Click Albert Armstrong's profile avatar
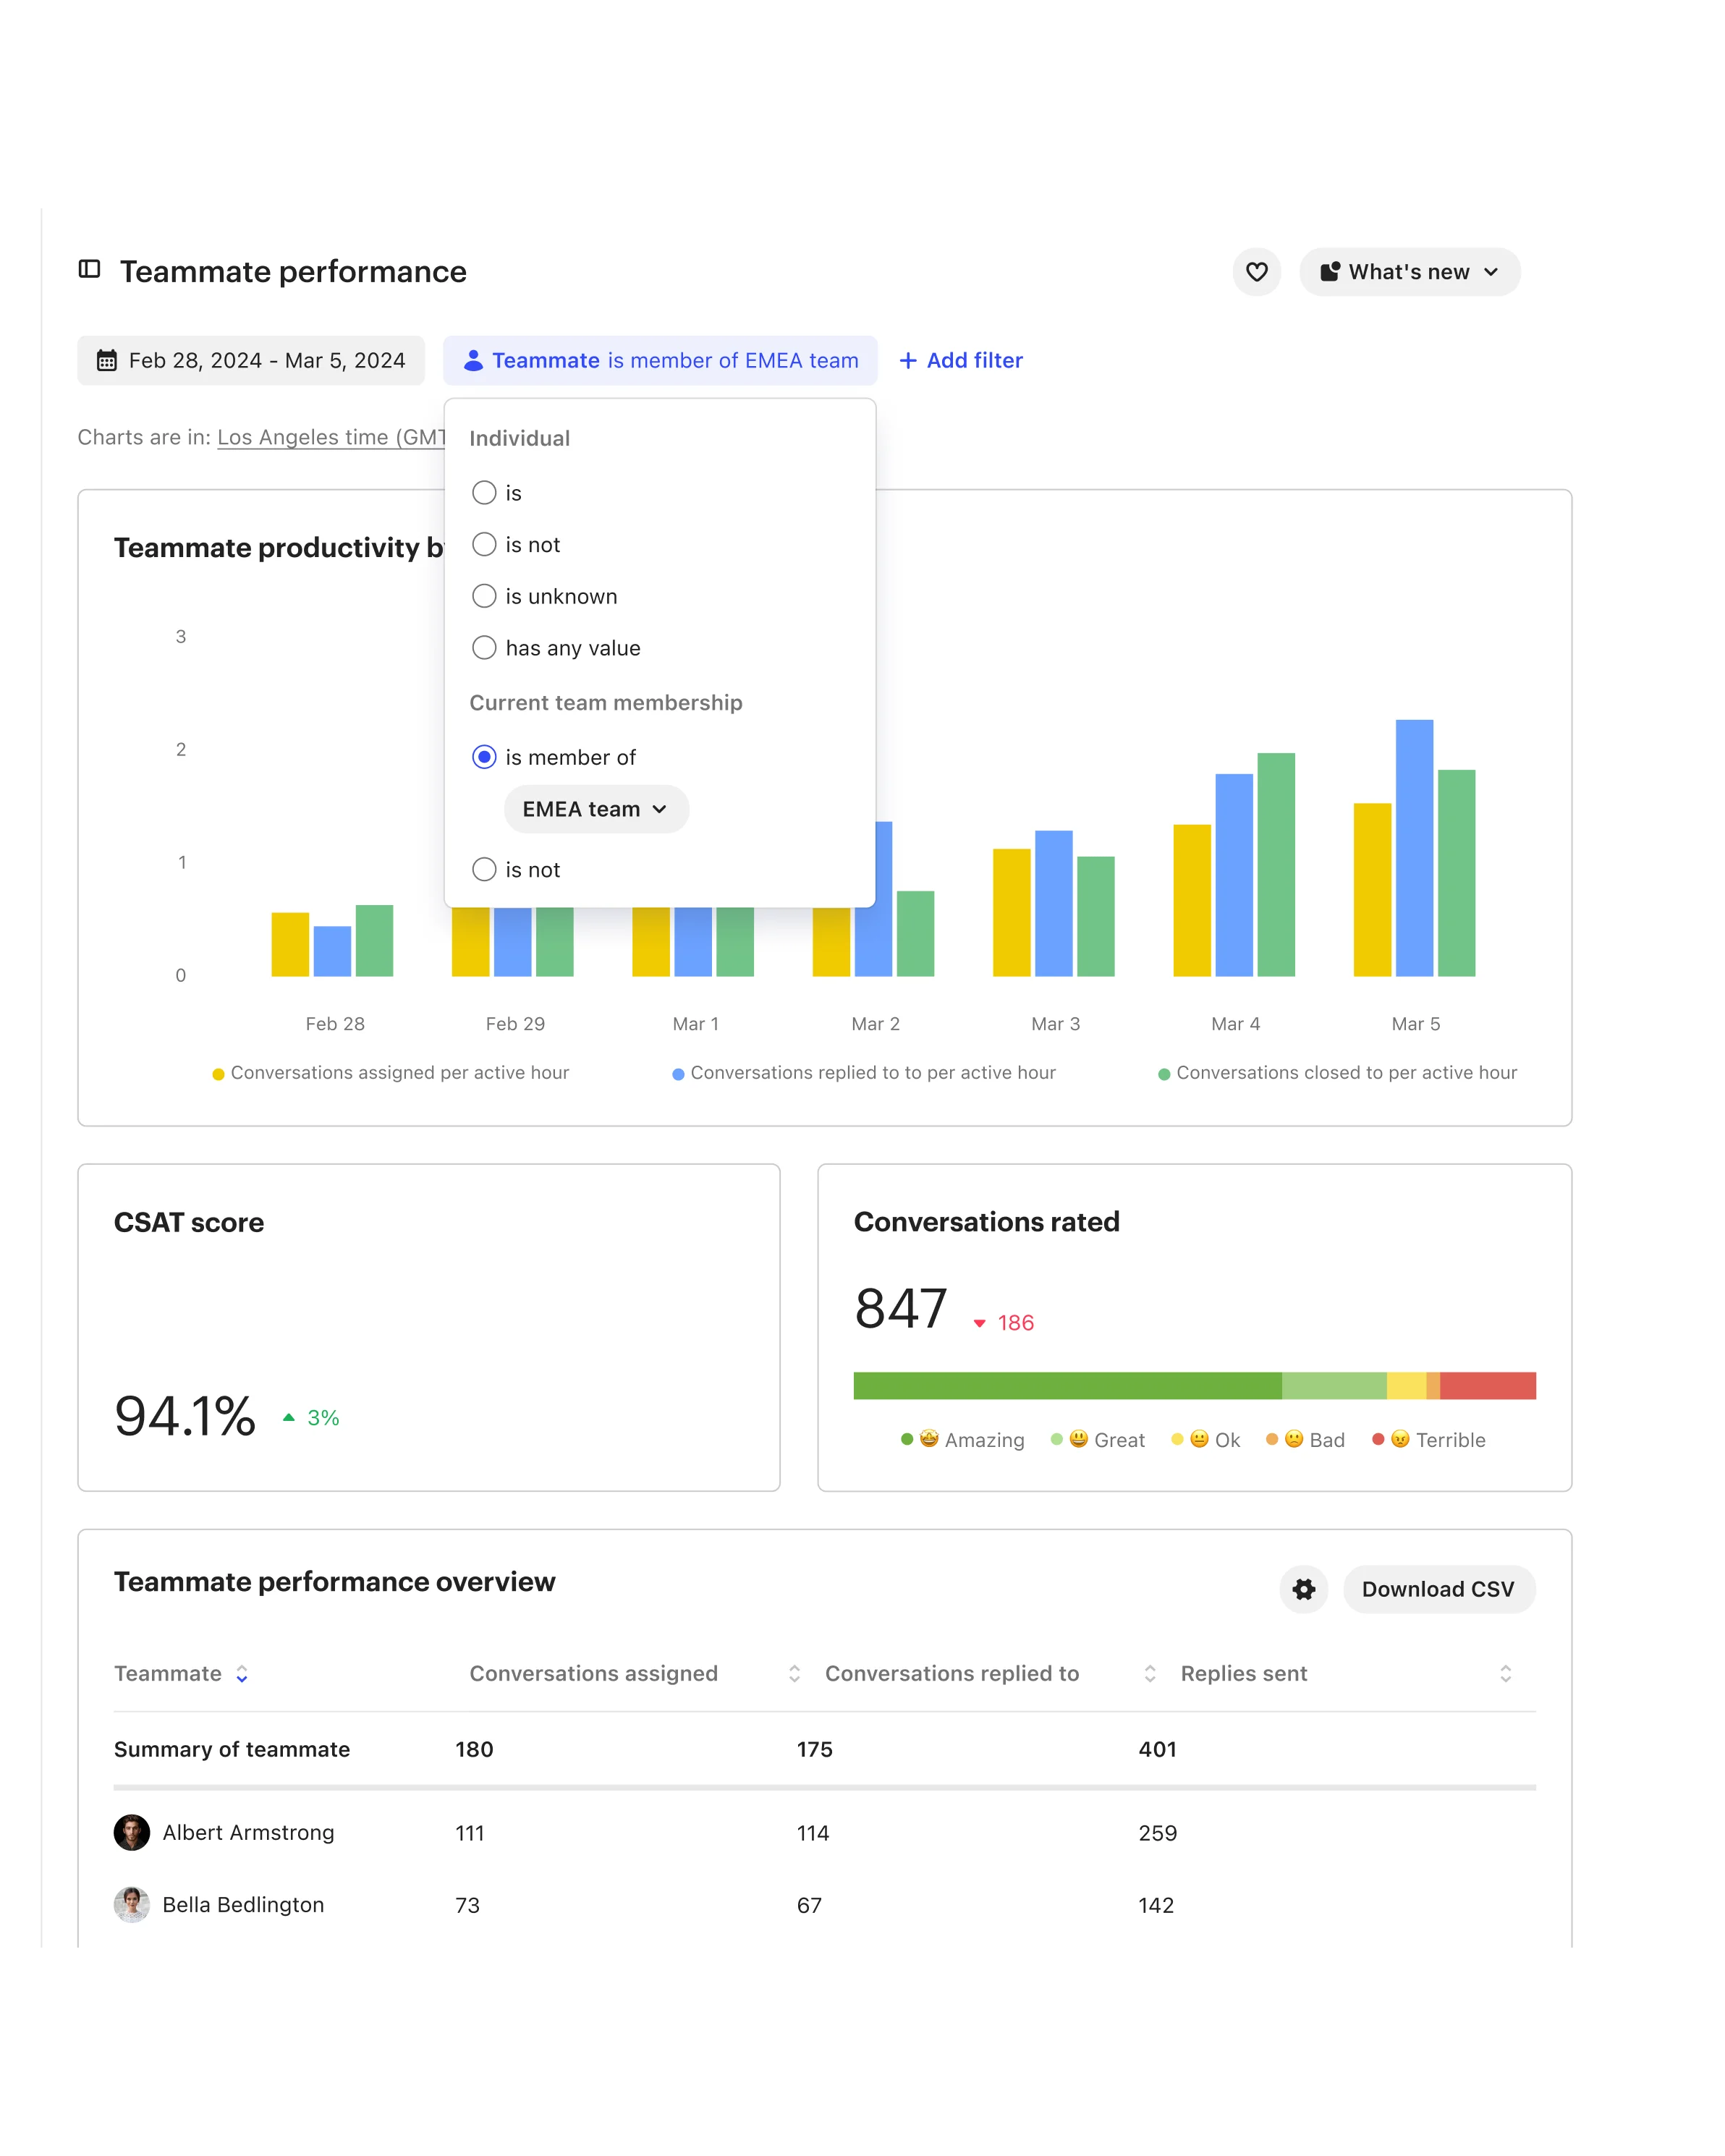 click(132, 1832)
